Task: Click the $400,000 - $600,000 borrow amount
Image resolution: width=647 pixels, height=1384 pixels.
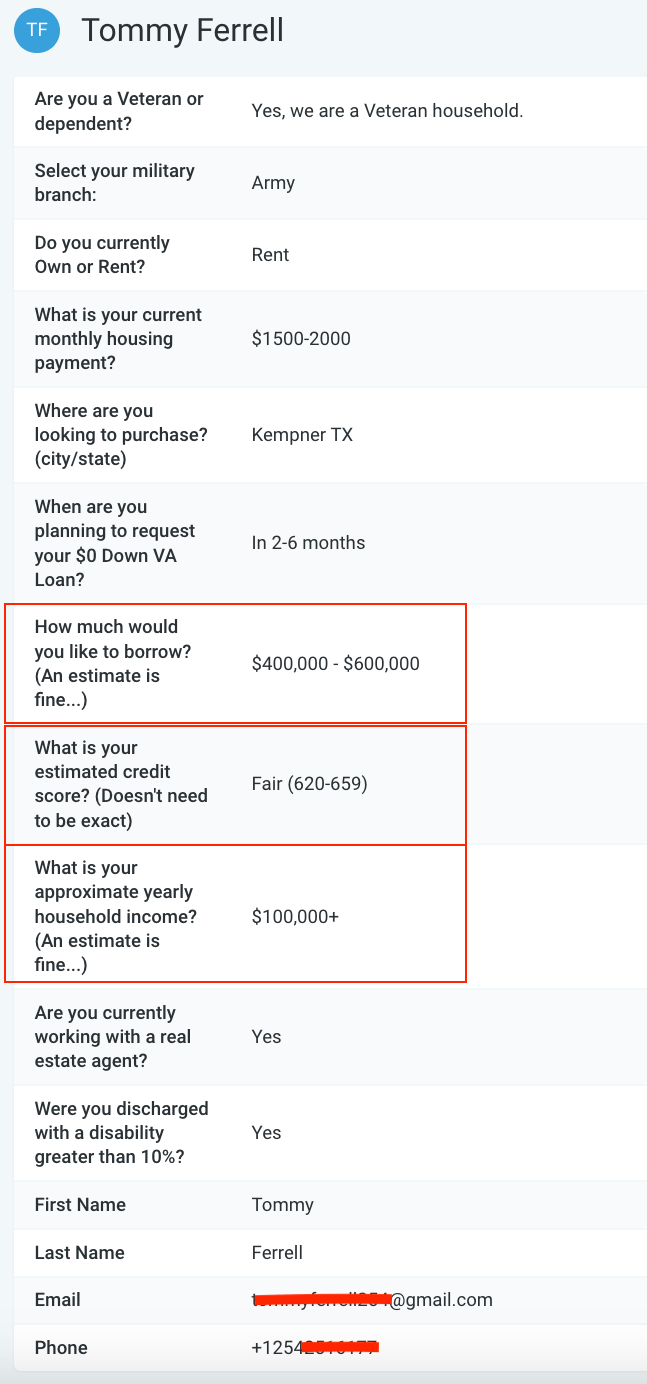Action: tap(336, 664)
